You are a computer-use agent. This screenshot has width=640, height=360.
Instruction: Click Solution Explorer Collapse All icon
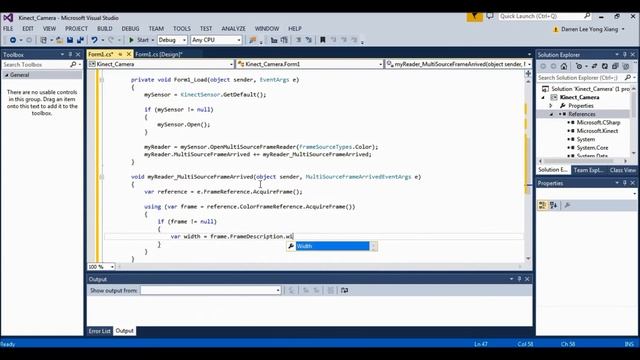tap(615, 66)
